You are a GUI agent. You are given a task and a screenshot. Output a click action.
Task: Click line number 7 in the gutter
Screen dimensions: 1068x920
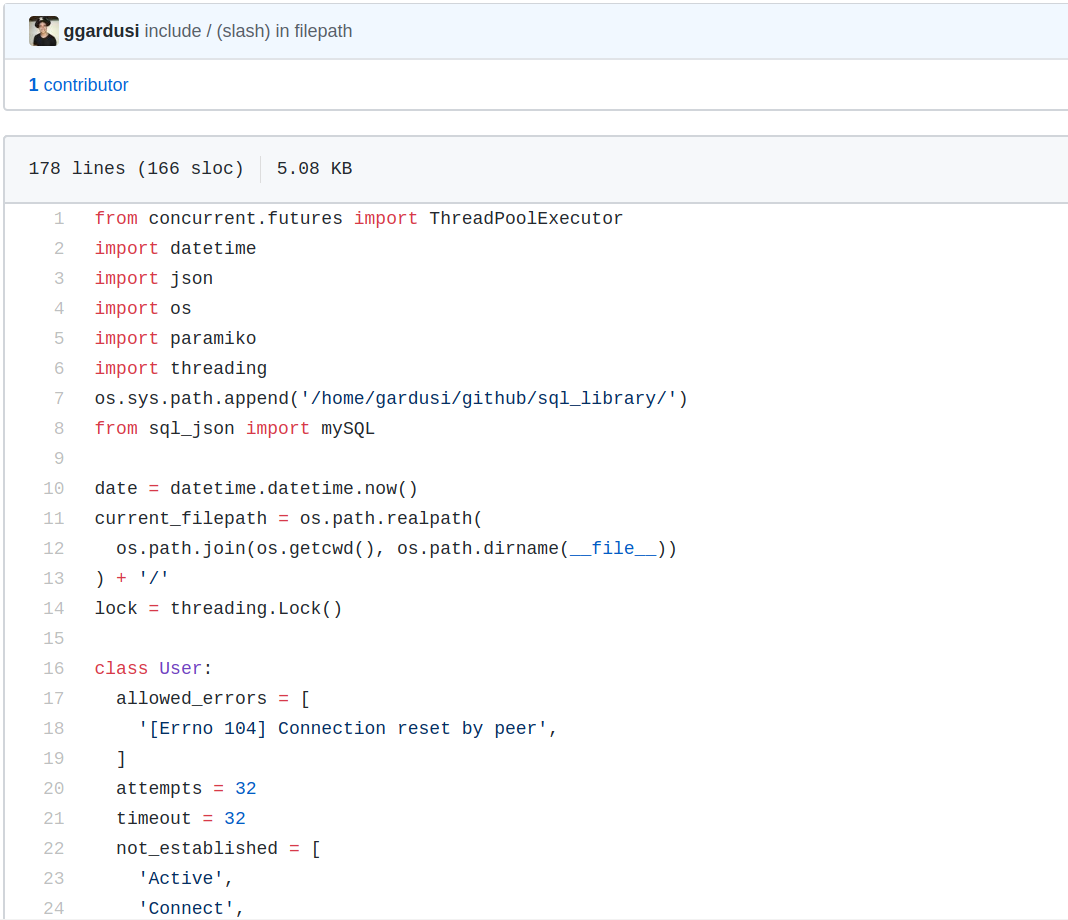click(x=59, y=398)
